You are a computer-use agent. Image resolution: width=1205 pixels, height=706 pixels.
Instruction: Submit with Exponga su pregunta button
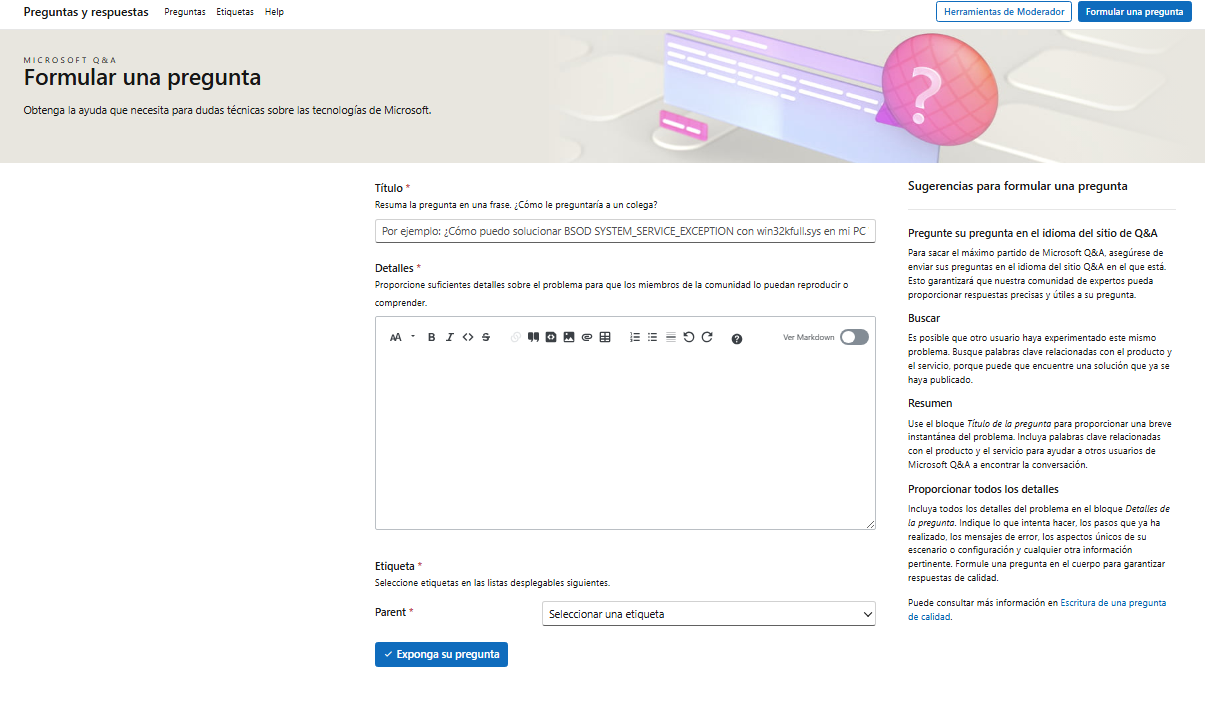point(441,654)
